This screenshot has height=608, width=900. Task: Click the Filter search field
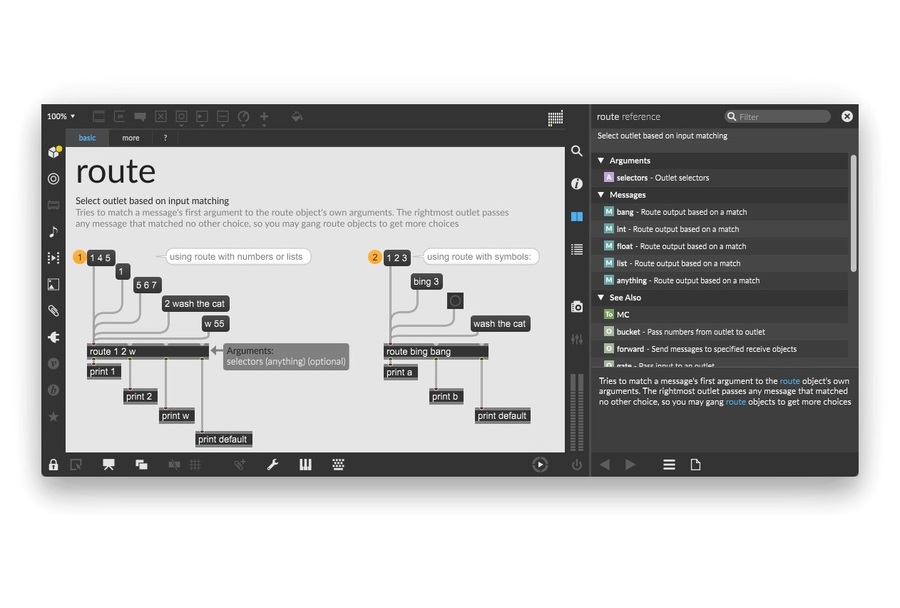point(777,117)
